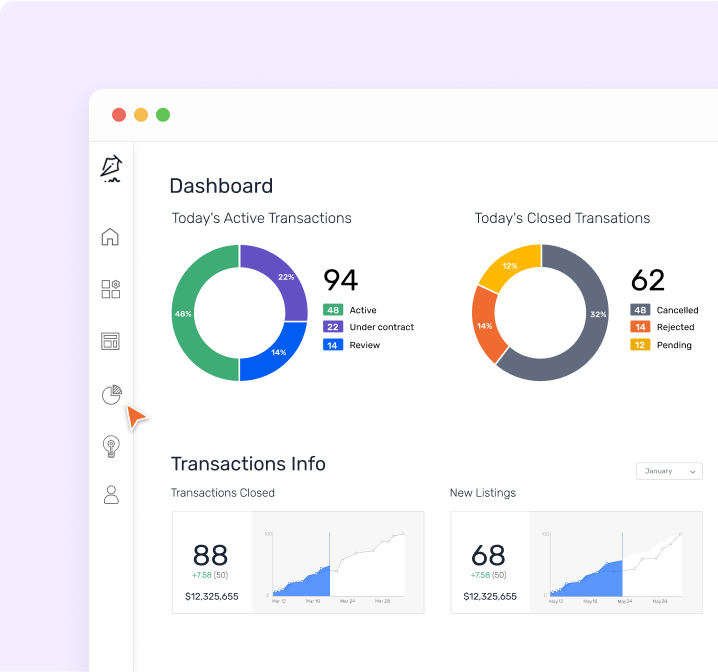Click the green macOS maximize window button
718x672 pixels.
coord(163,115)
